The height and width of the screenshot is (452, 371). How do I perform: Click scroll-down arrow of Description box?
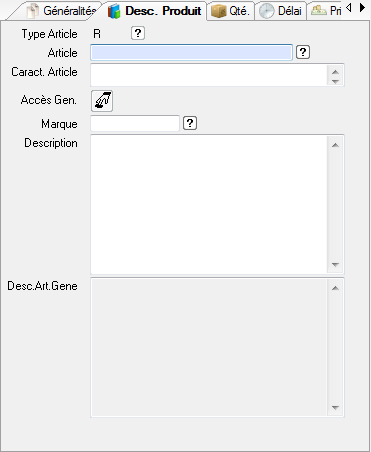coord(335,265)
